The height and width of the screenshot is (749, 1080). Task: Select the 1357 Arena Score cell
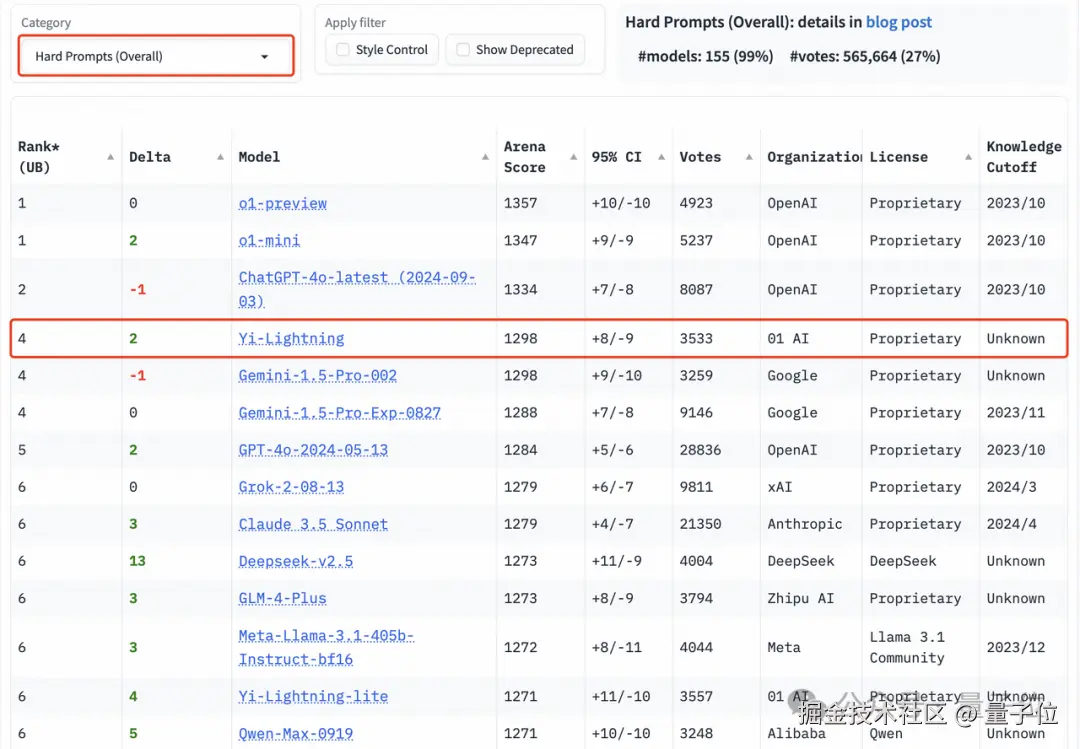[520, 203]
